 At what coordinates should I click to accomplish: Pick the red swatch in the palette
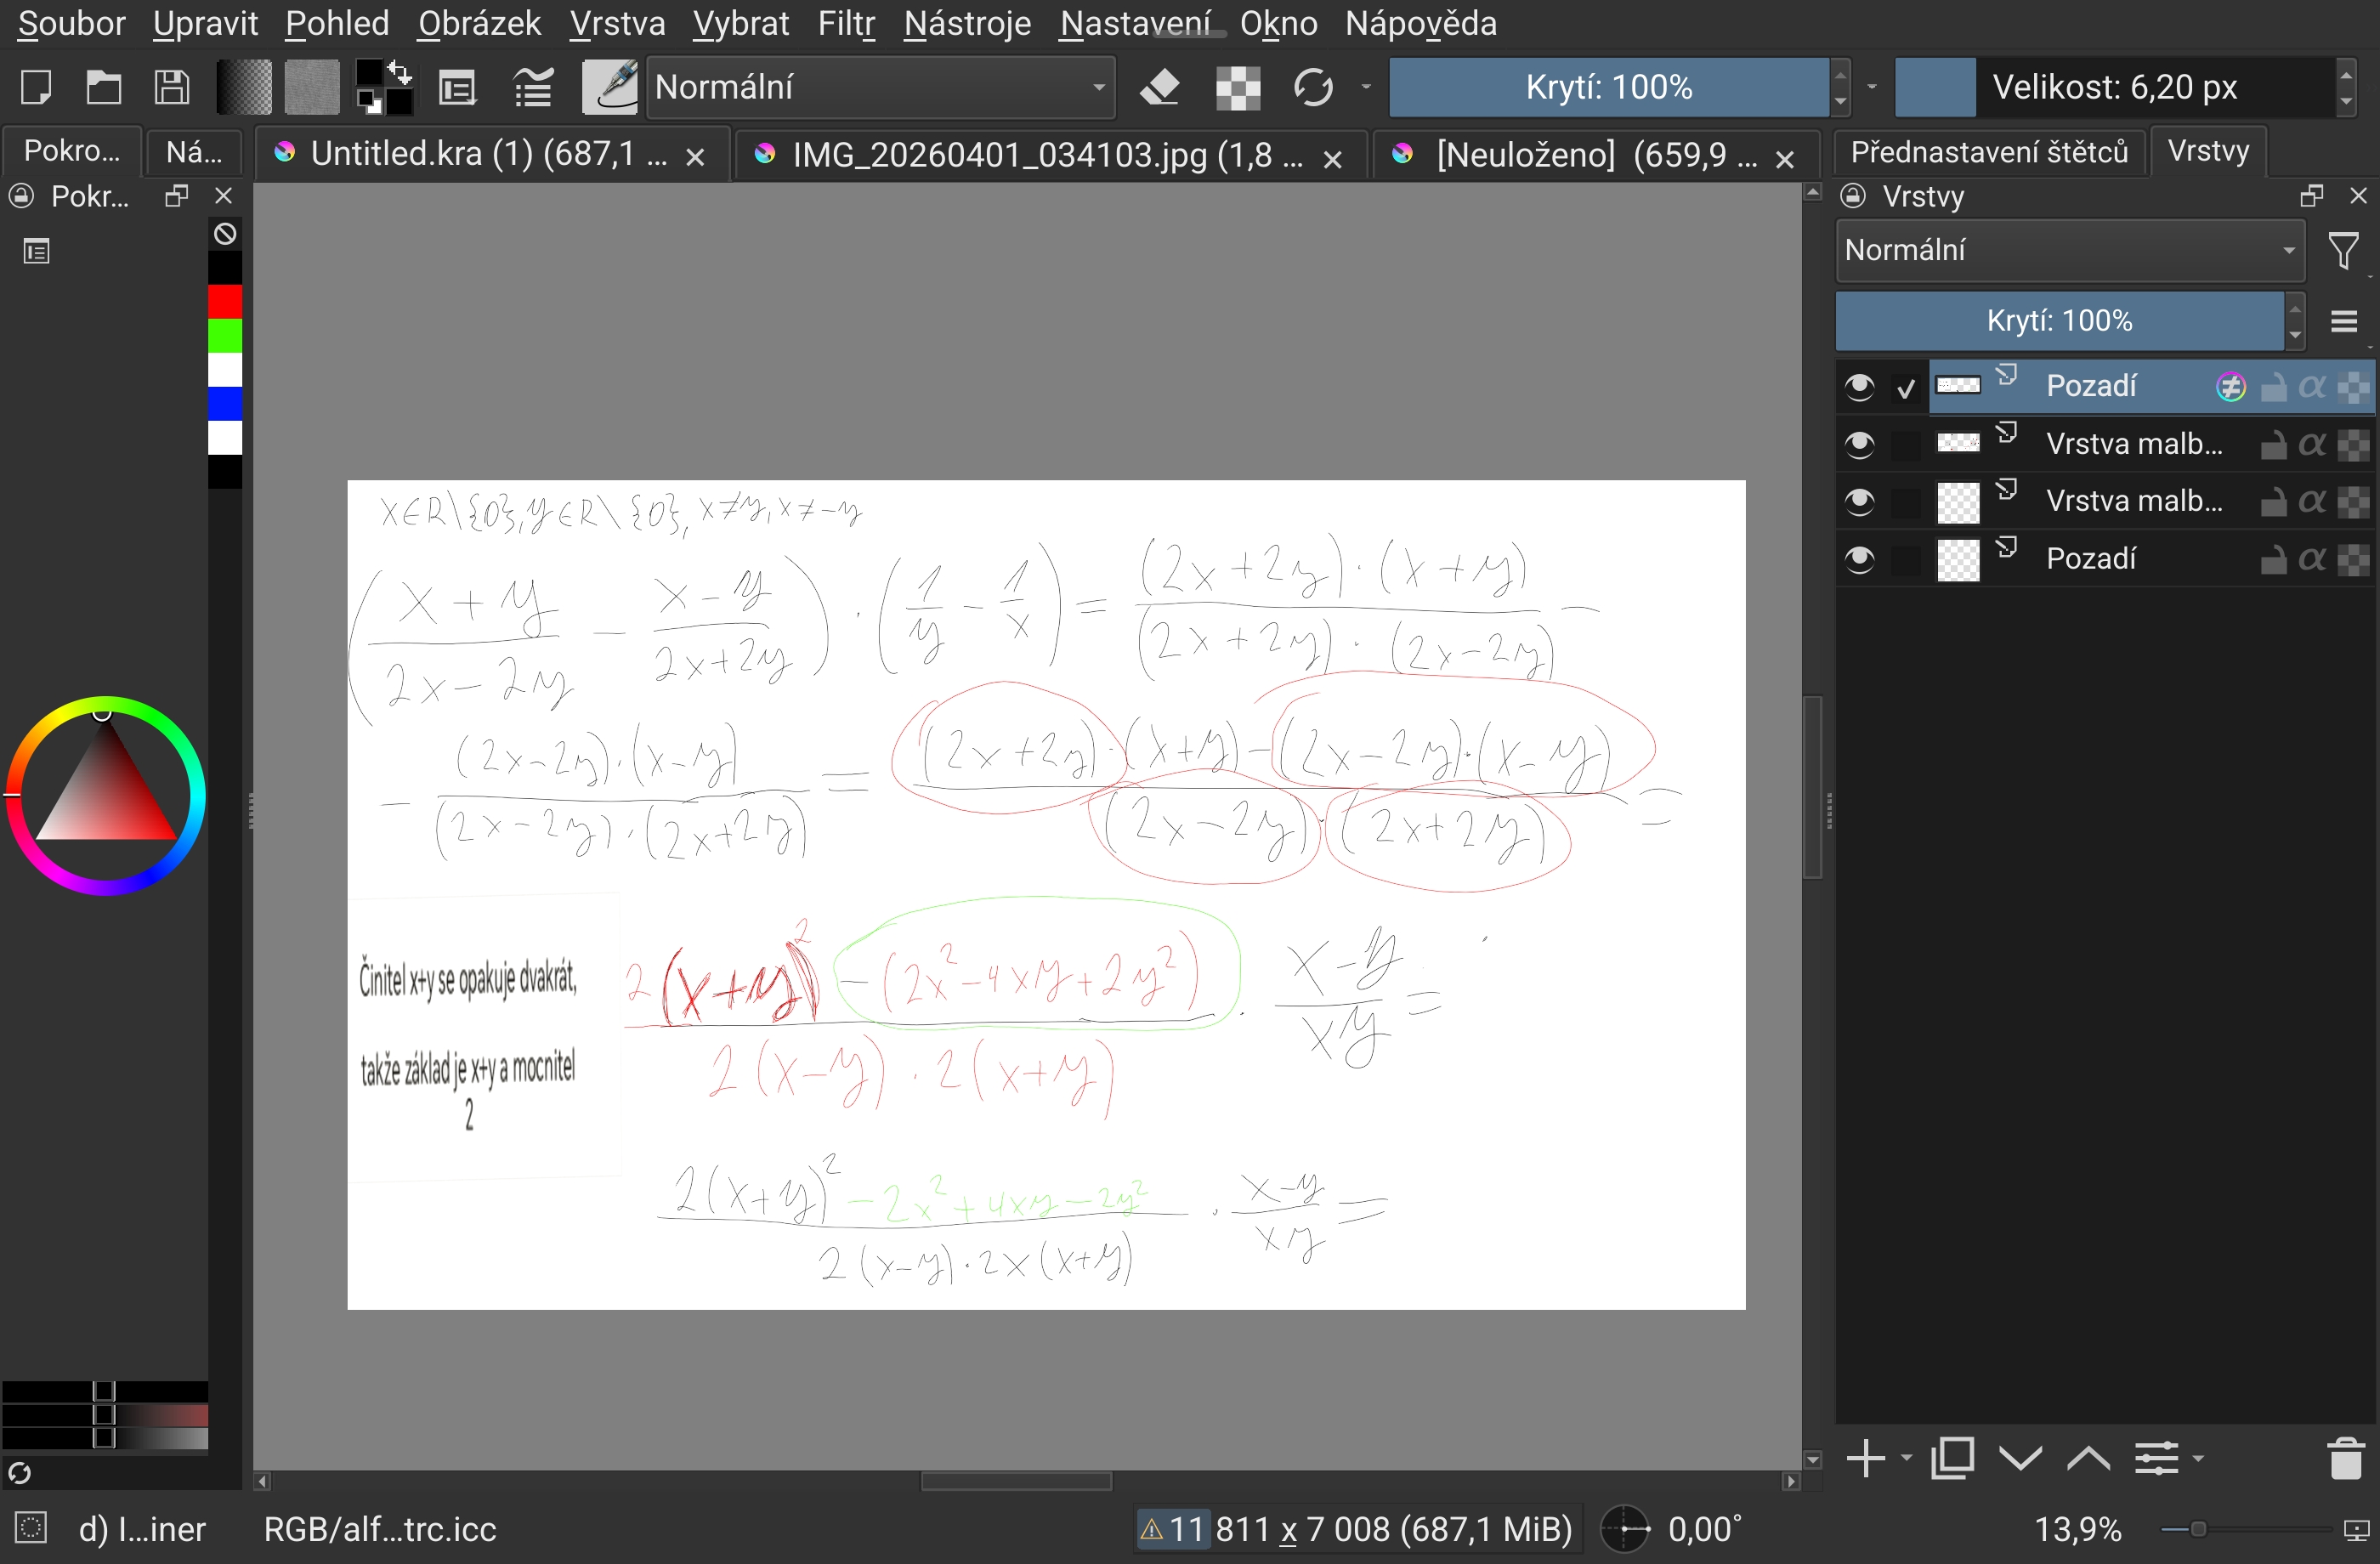[225, 301]
